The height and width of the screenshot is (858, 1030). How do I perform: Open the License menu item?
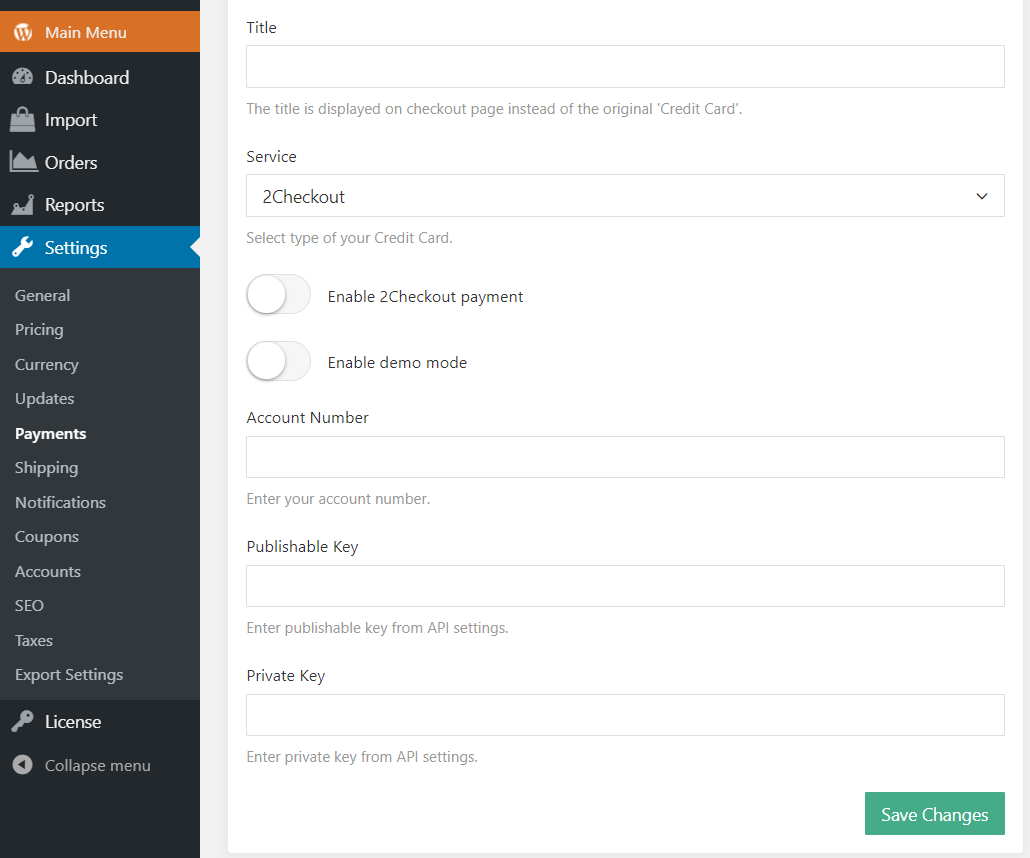click(100, 721)
